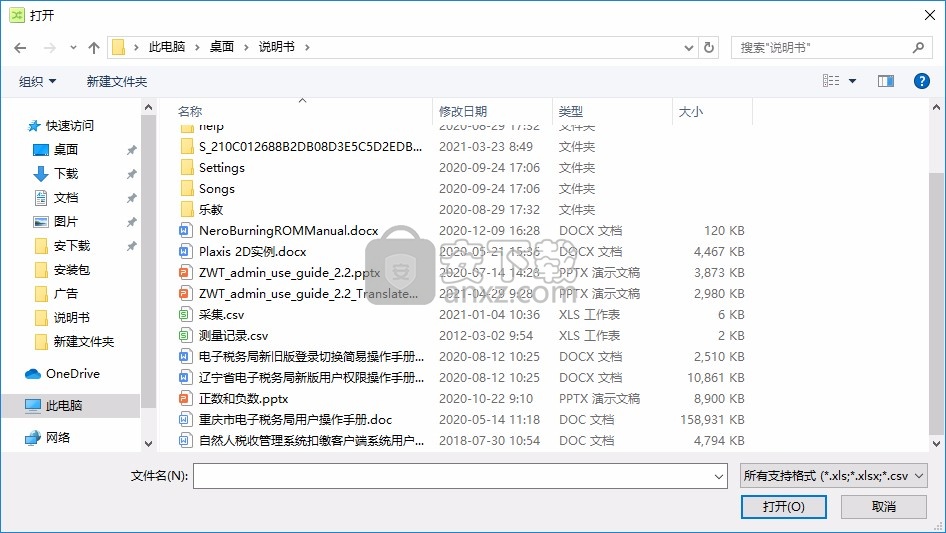
Task: Change the view layout icon
Action: point(831,80)
